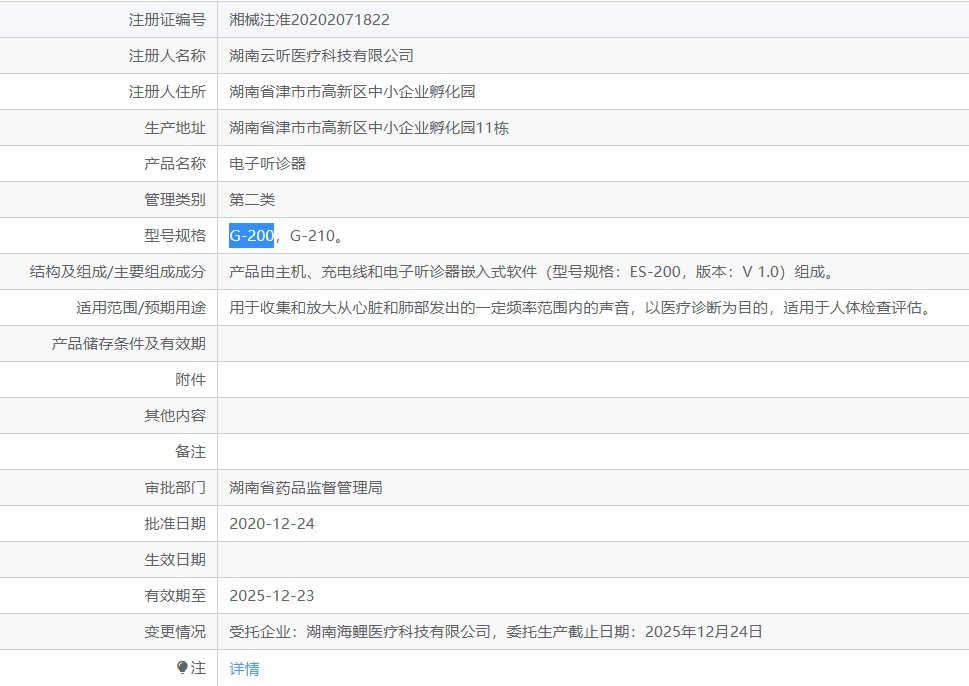Image resolution: width=969 pixels, height=686 pixels.
Task: Click the 结构及组成/主要组成成分 label
Action: (x=117, y=272)
